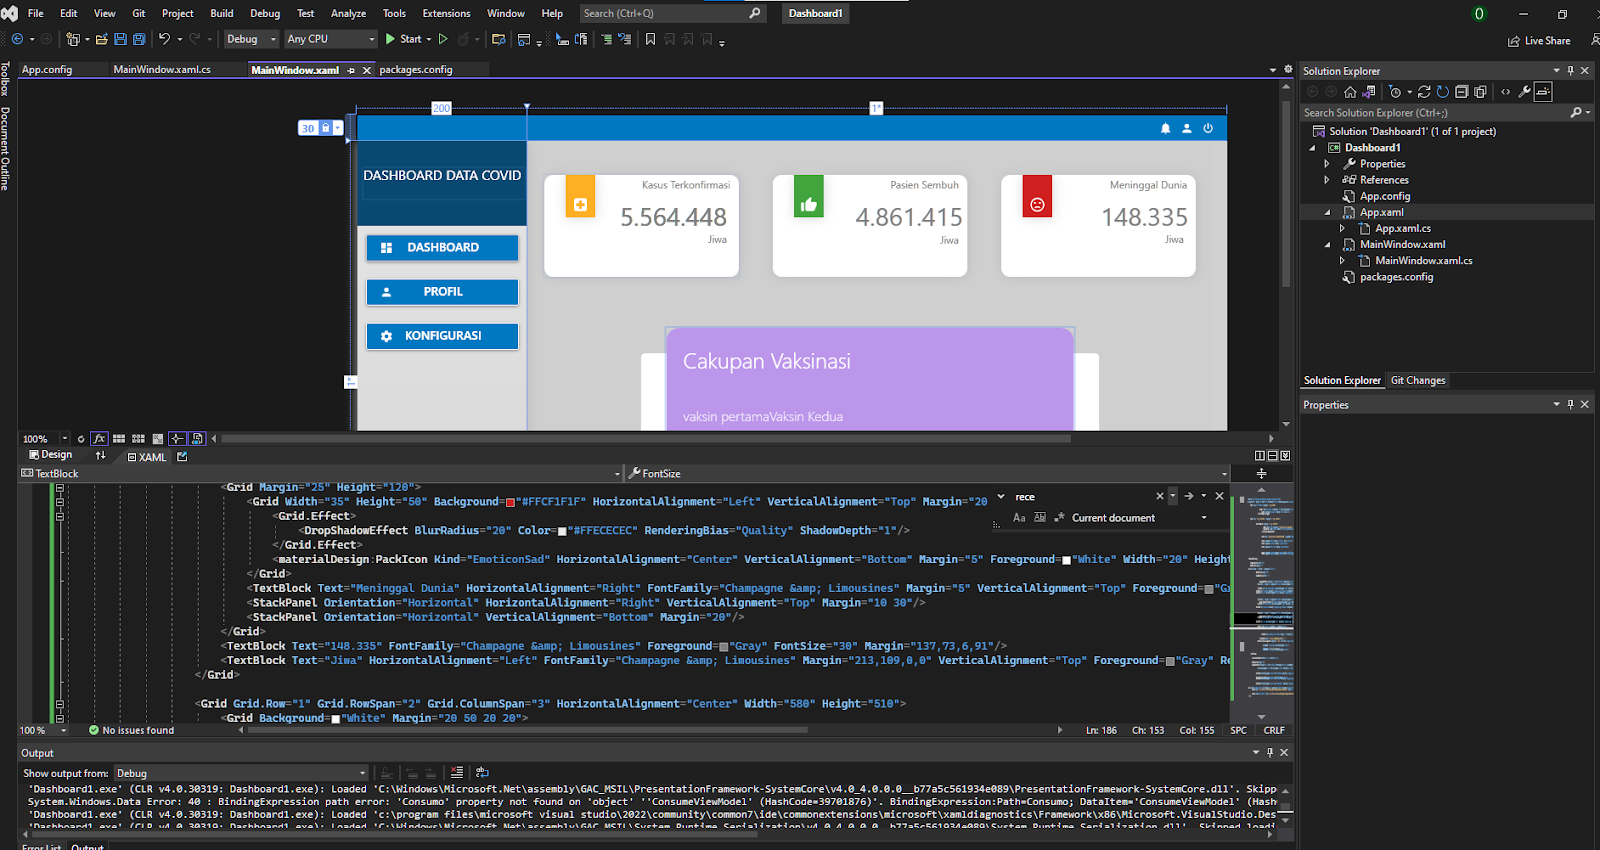Select packages.config in Solution Explorer
1600x850 pixels.
pos(1396,277)
